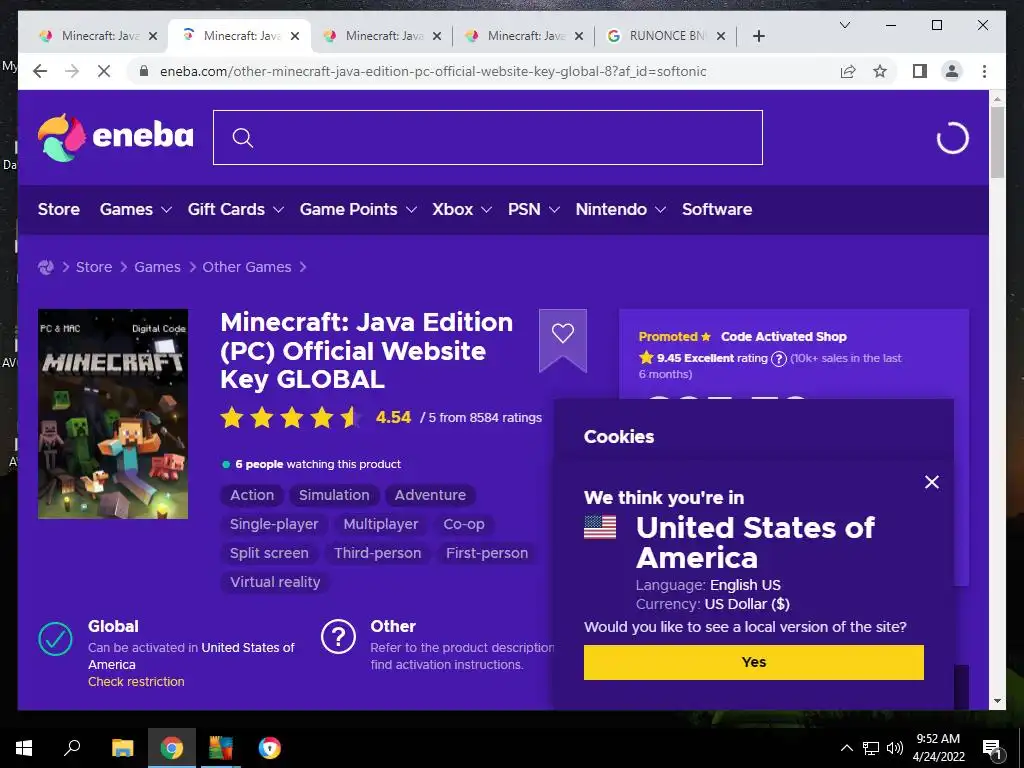
Task: Open the Software nav item
Action: [x=717, y=210]
